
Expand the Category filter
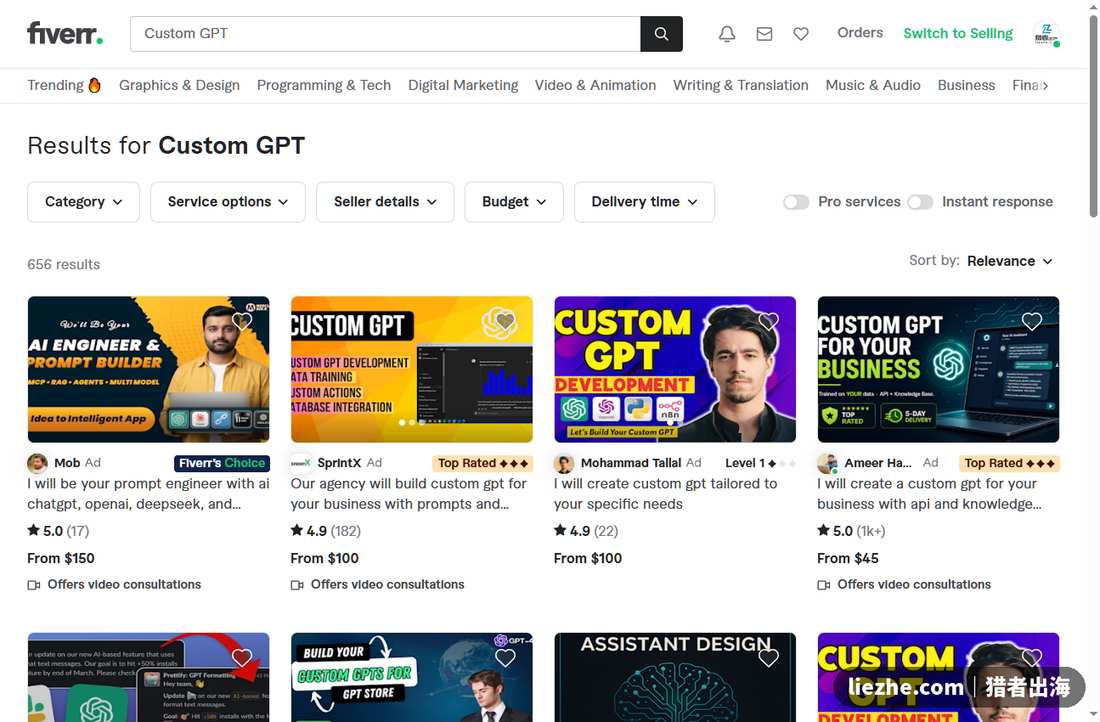[83, 202]
